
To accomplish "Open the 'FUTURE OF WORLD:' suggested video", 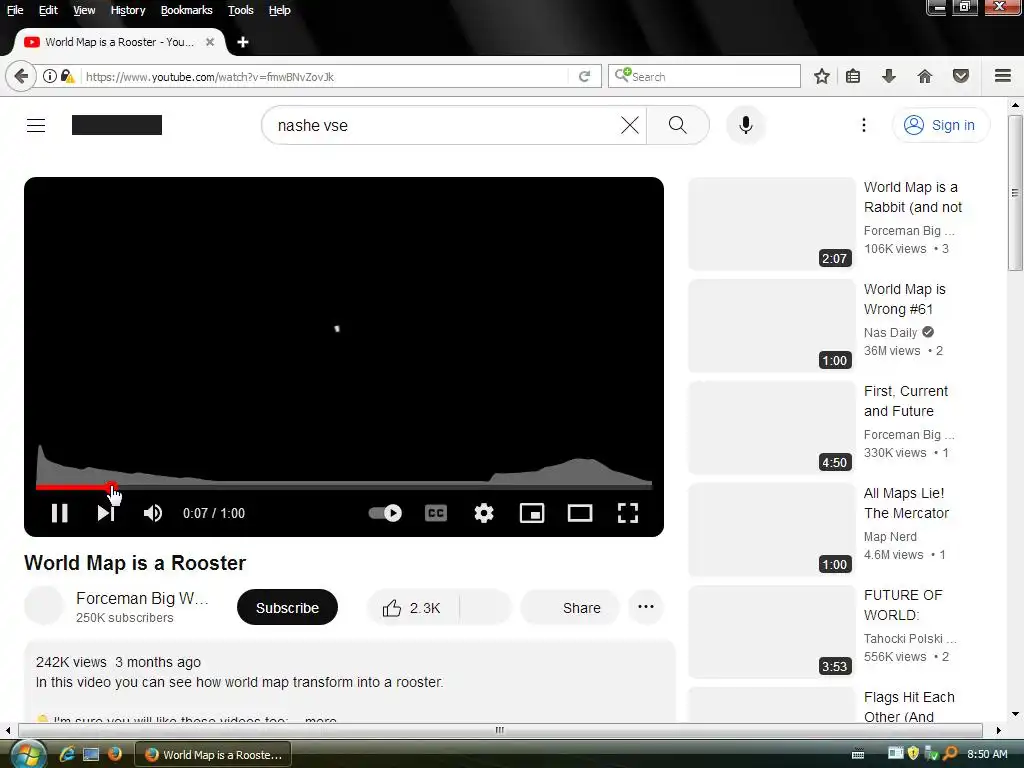I will coord(903,605).
